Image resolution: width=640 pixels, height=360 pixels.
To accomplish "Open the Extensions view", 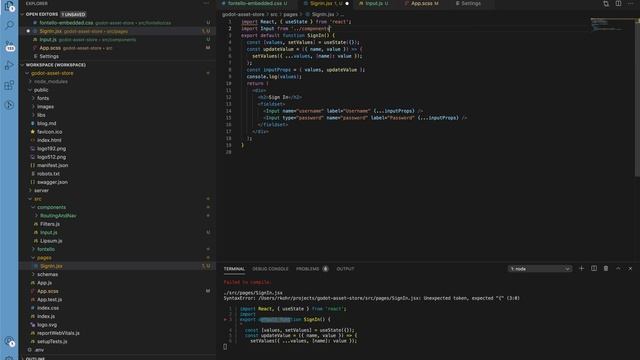I will click(x=9, y=85).
